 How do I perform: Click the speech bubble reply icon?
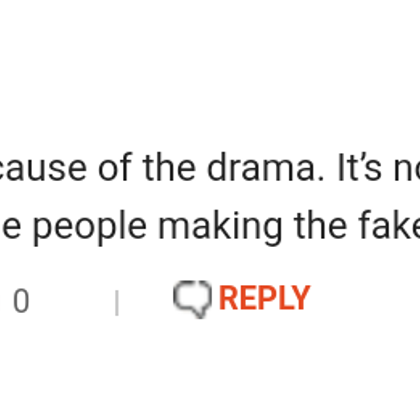(x=192, y=299)
